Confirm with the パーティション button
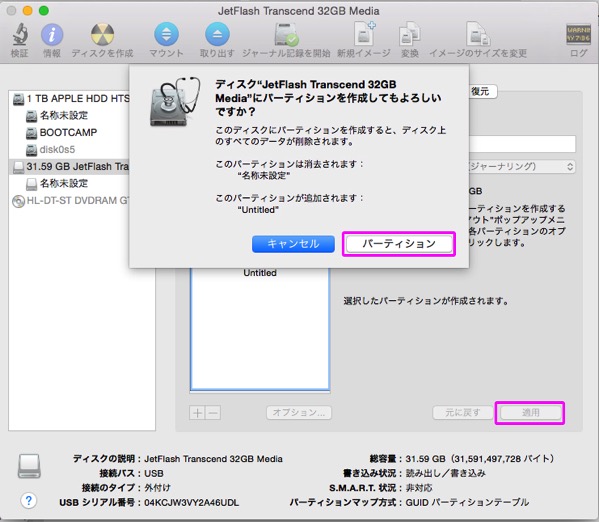 click(399, 244)
